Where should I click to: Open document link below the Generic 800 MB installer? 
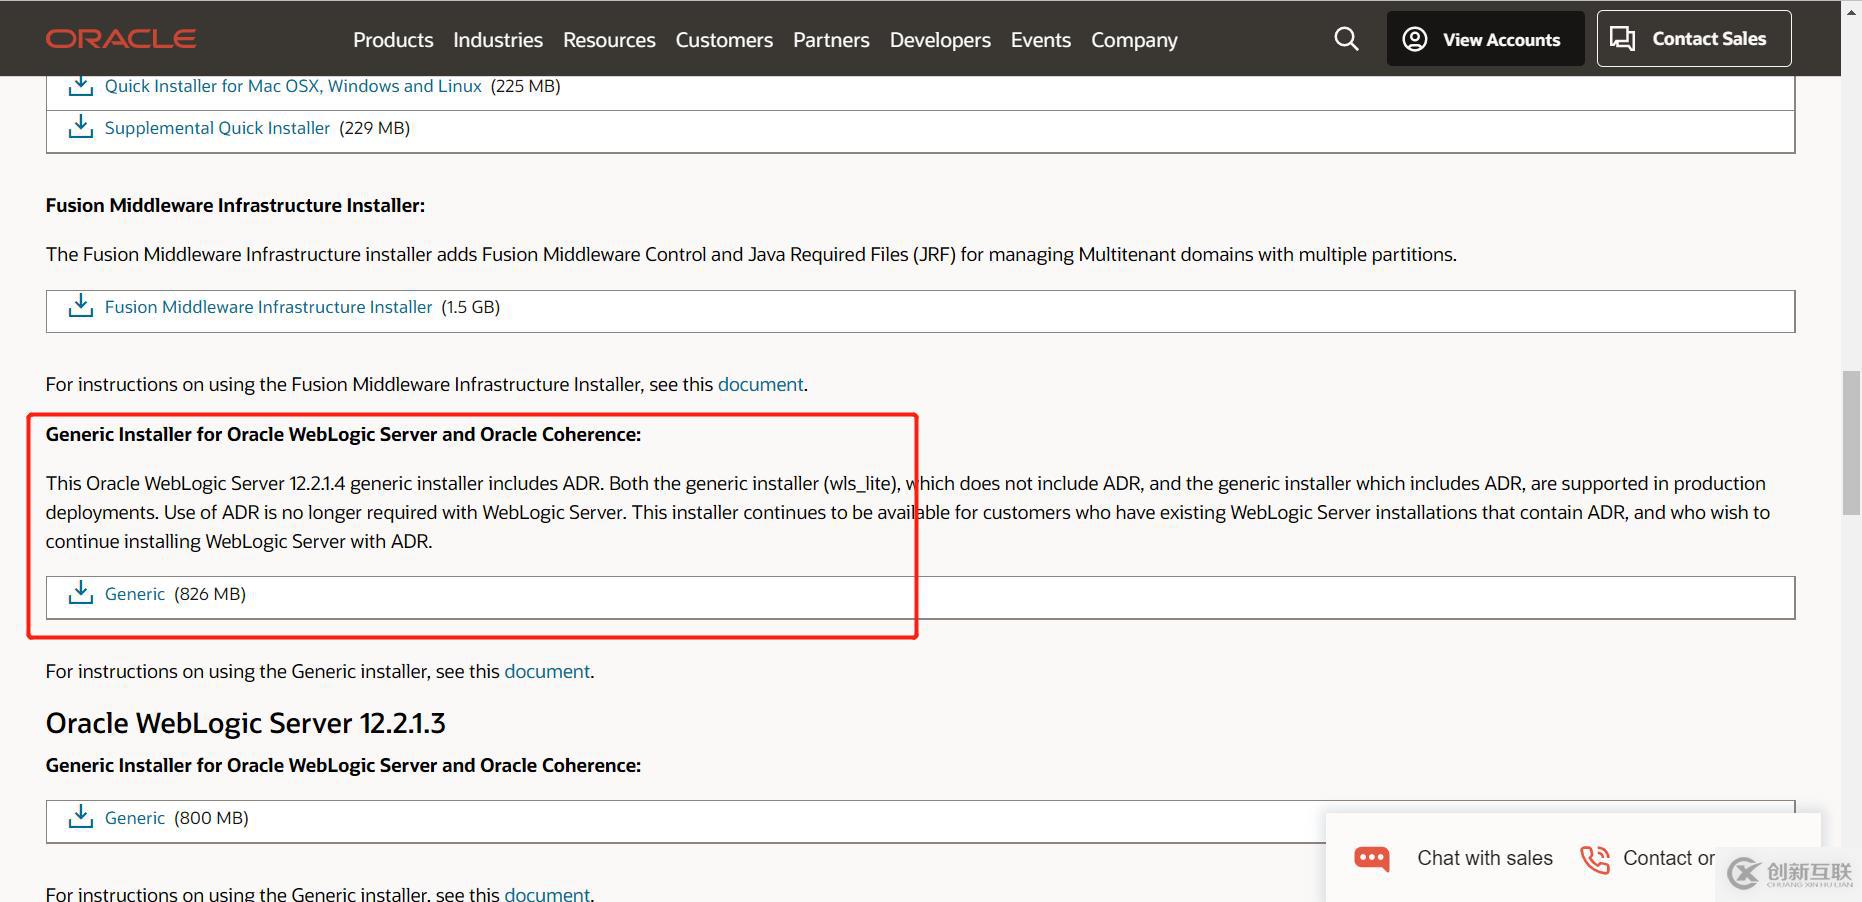pyautogui.click(x=547, y=893)
